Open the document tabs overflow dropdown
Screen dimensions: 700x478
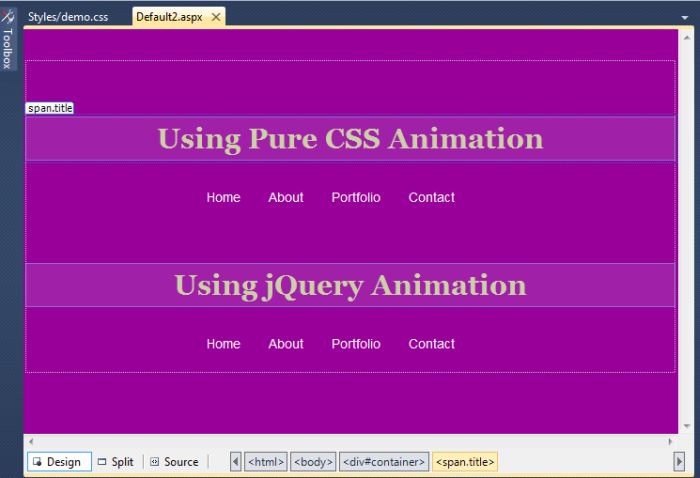(685, 17)
